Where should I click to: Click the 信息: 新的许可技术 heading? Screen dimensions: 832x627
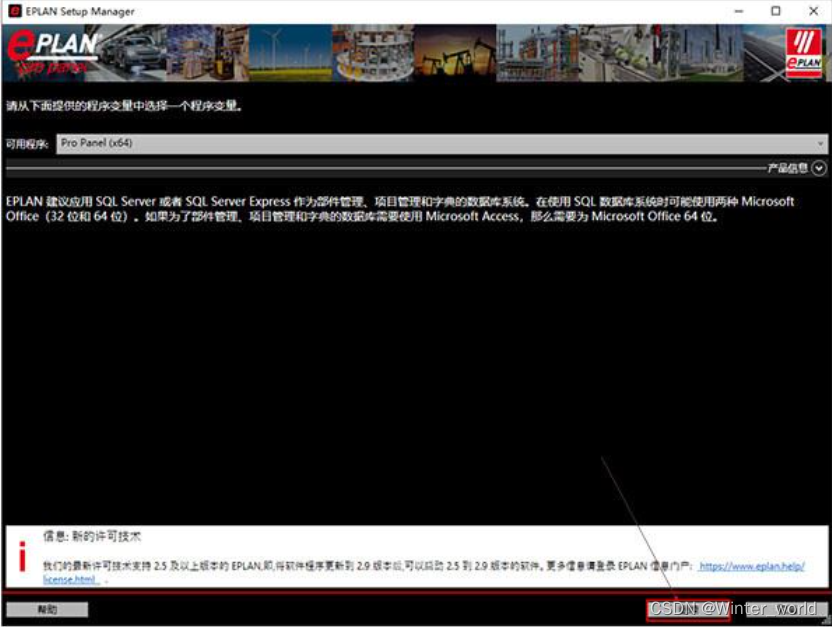click(x=92, y=536)
